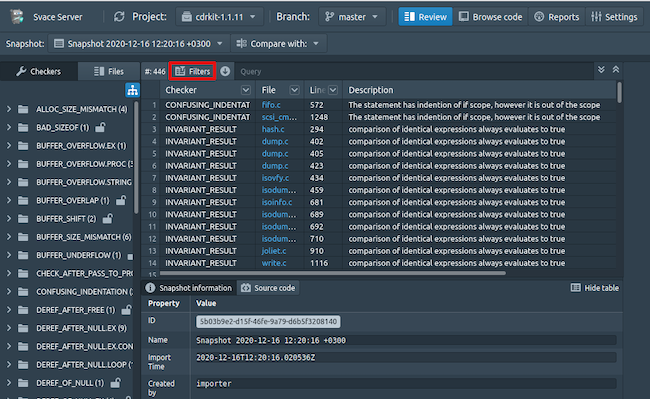The width and height of the screenshot is (650, 399).
Task: Select the Source code tab
Action: point(268,288)
